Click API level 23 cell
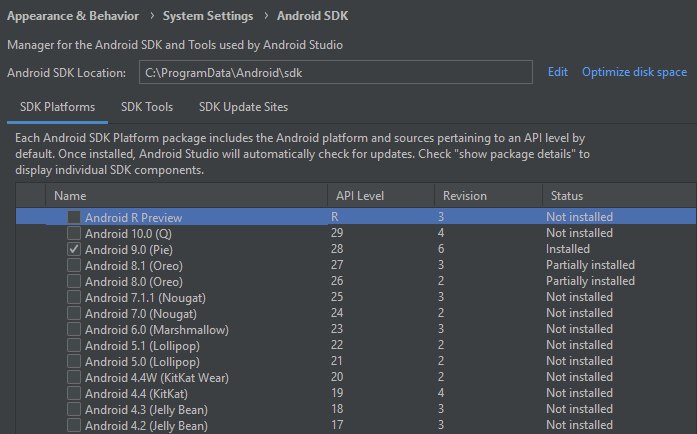The image size is (697, 434). pyautogui.click(x=337, y=329)
